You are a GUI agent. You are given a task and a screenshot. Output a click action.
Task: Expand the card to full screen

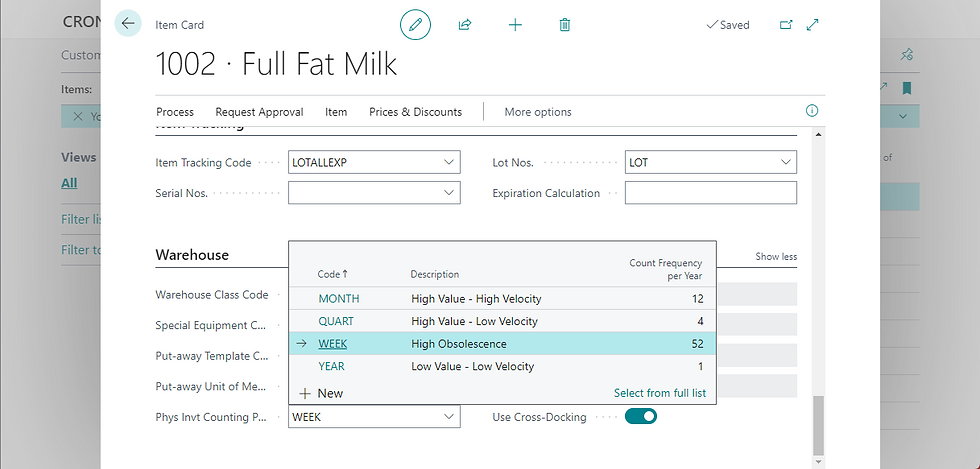(812, 24)
